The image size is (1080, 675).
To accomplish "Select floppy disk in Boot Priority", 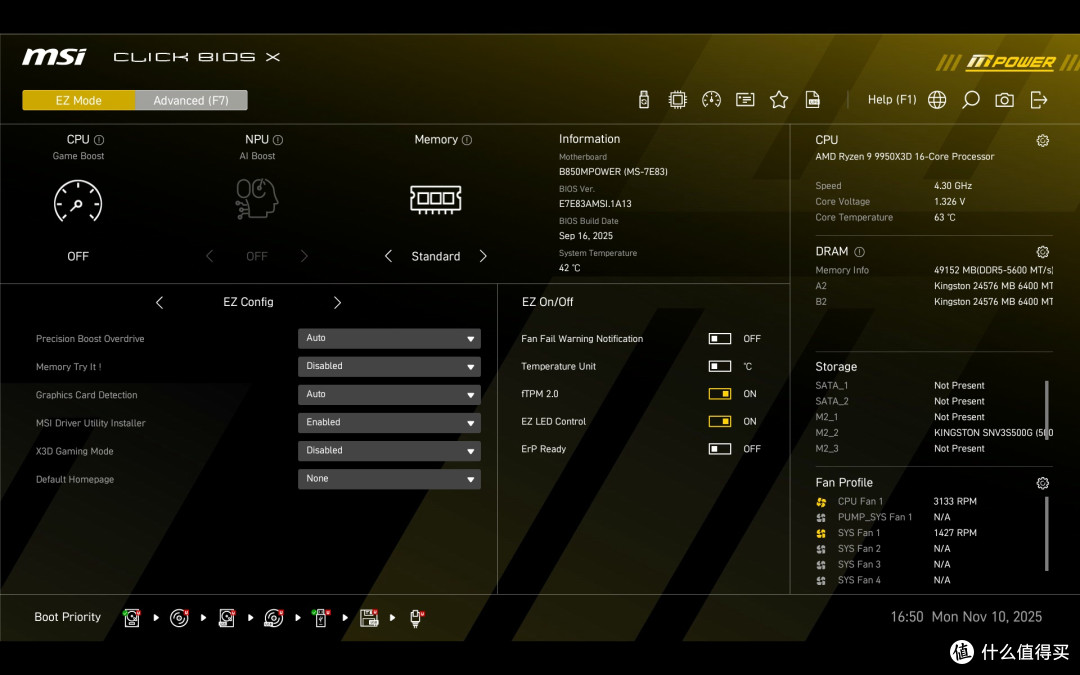I will [x=369, y=618].
